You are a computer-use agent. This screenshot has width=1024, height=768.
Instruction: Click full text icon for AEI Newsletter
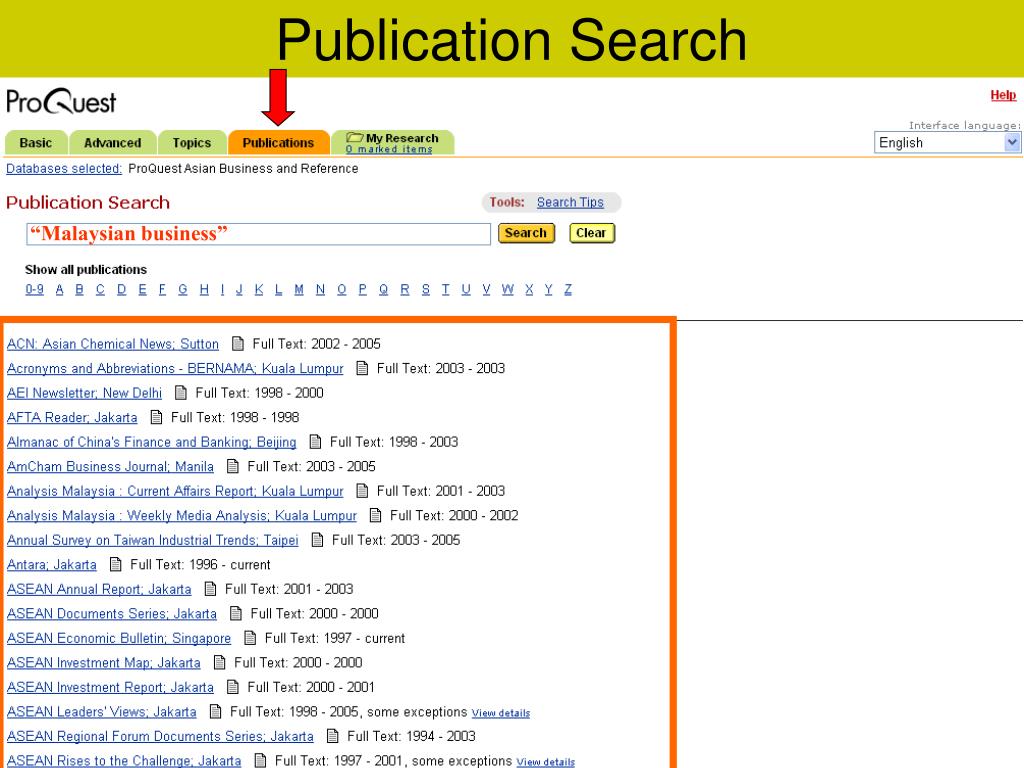tap(182, 392)
